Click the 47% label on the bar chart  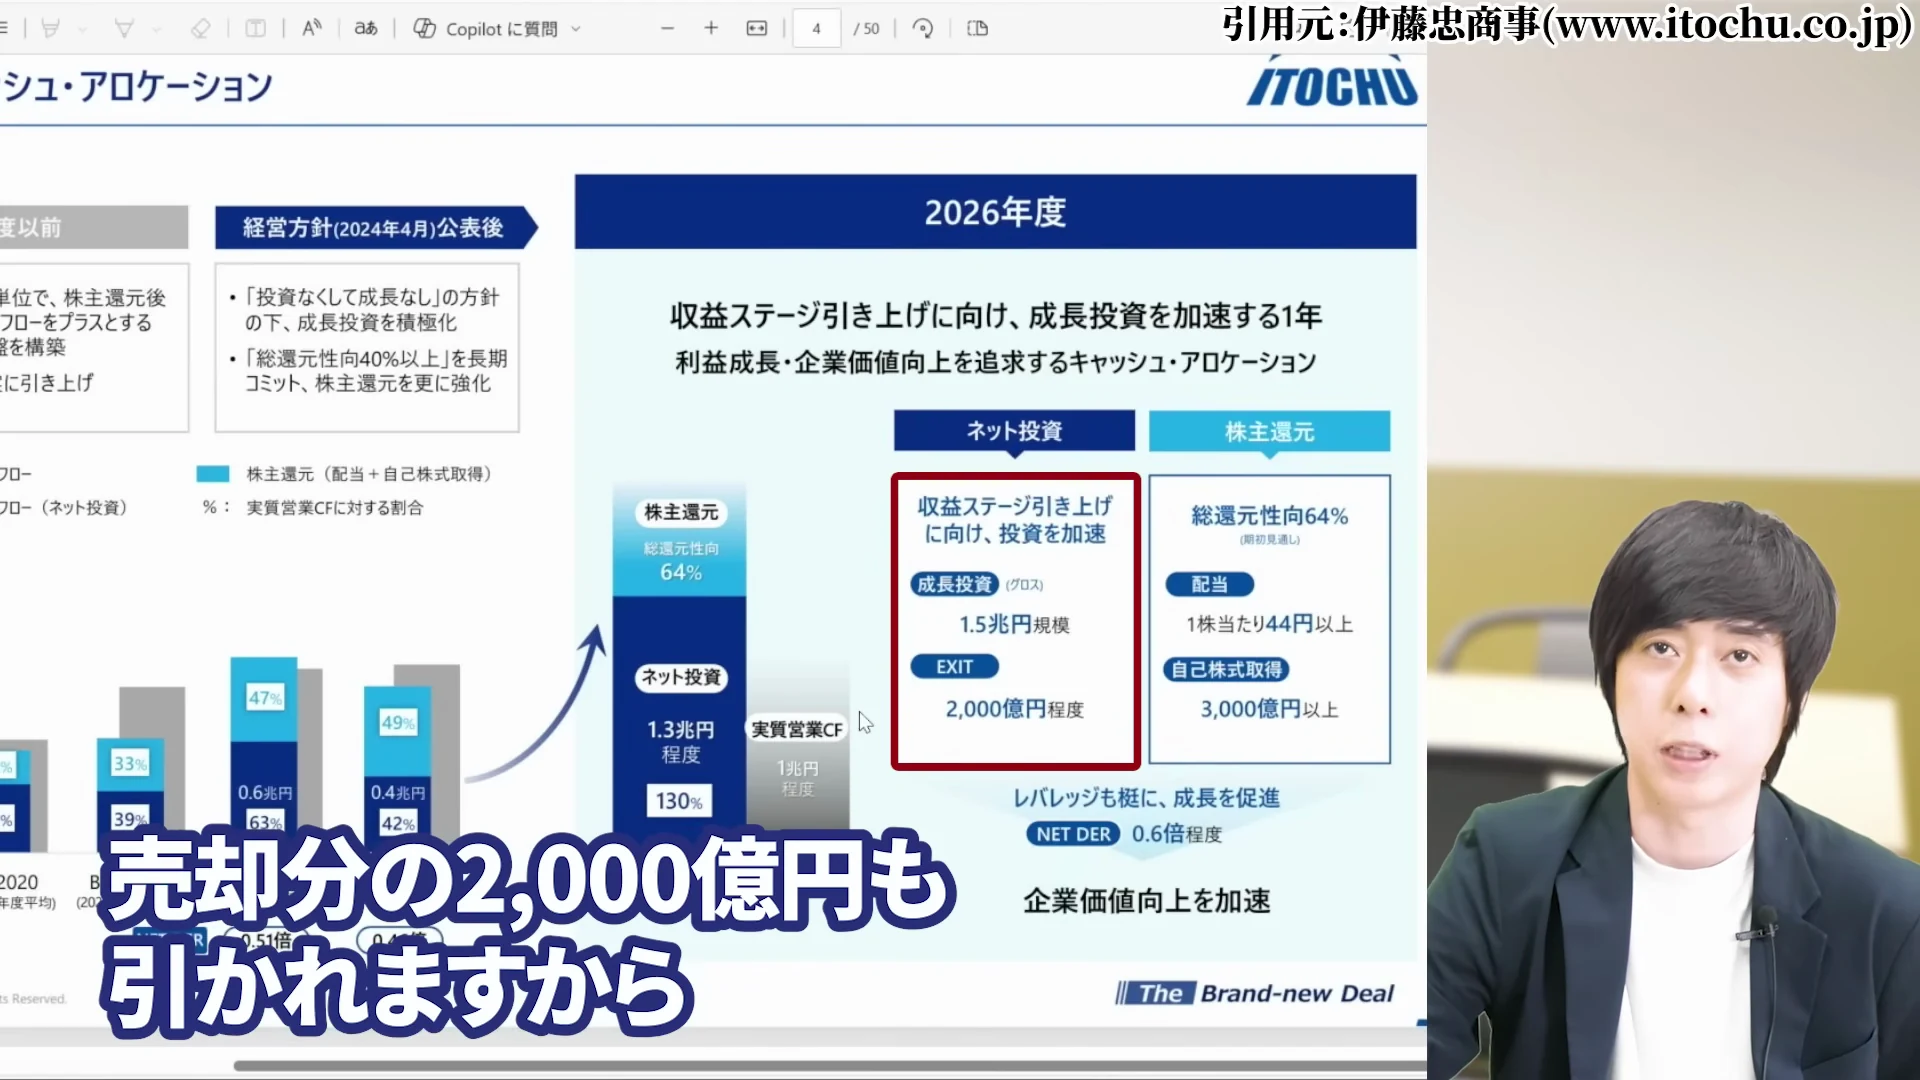tap(265, 698)
